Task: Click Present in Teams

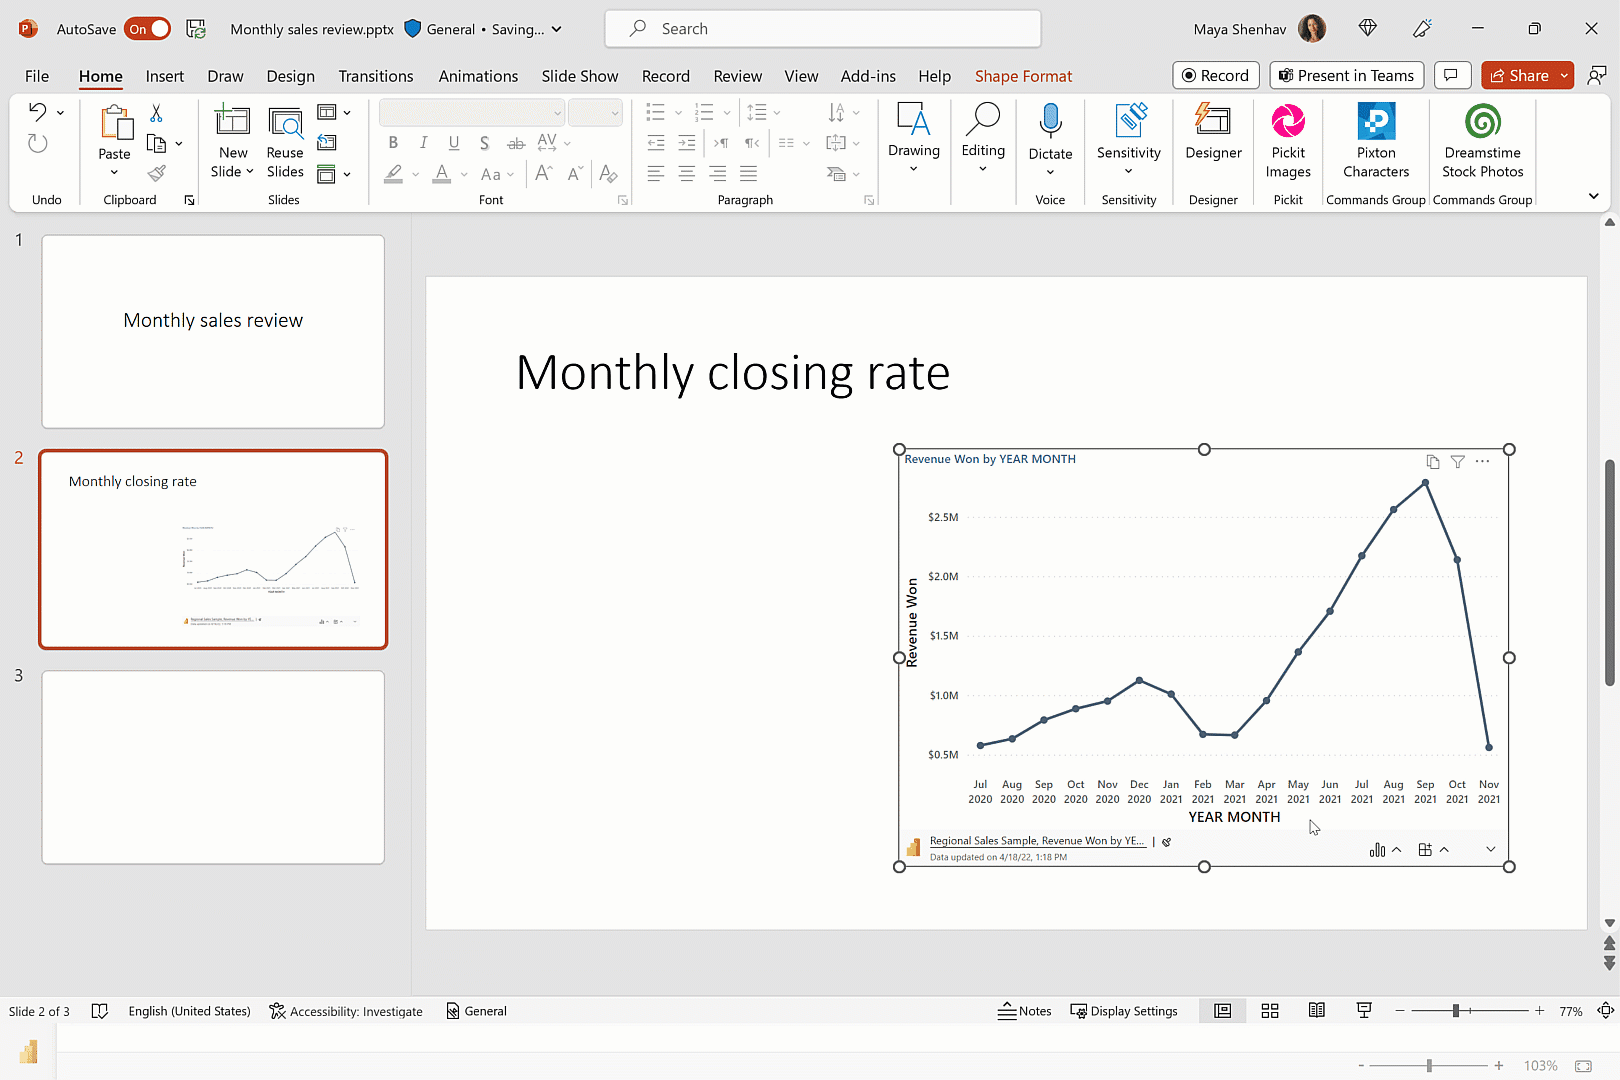Action: coord(1346,75)
